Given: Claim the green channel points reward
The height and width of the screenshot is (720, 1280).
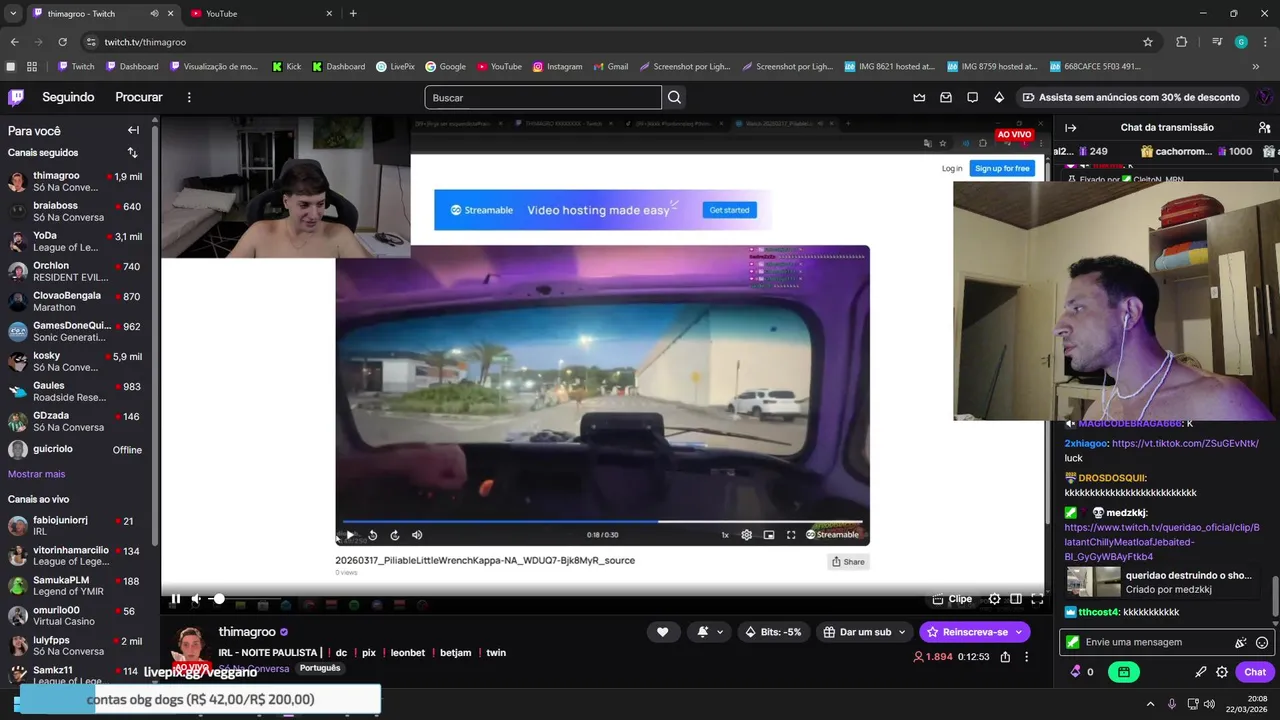Looking at the screenshot, I should point(1124,672).
